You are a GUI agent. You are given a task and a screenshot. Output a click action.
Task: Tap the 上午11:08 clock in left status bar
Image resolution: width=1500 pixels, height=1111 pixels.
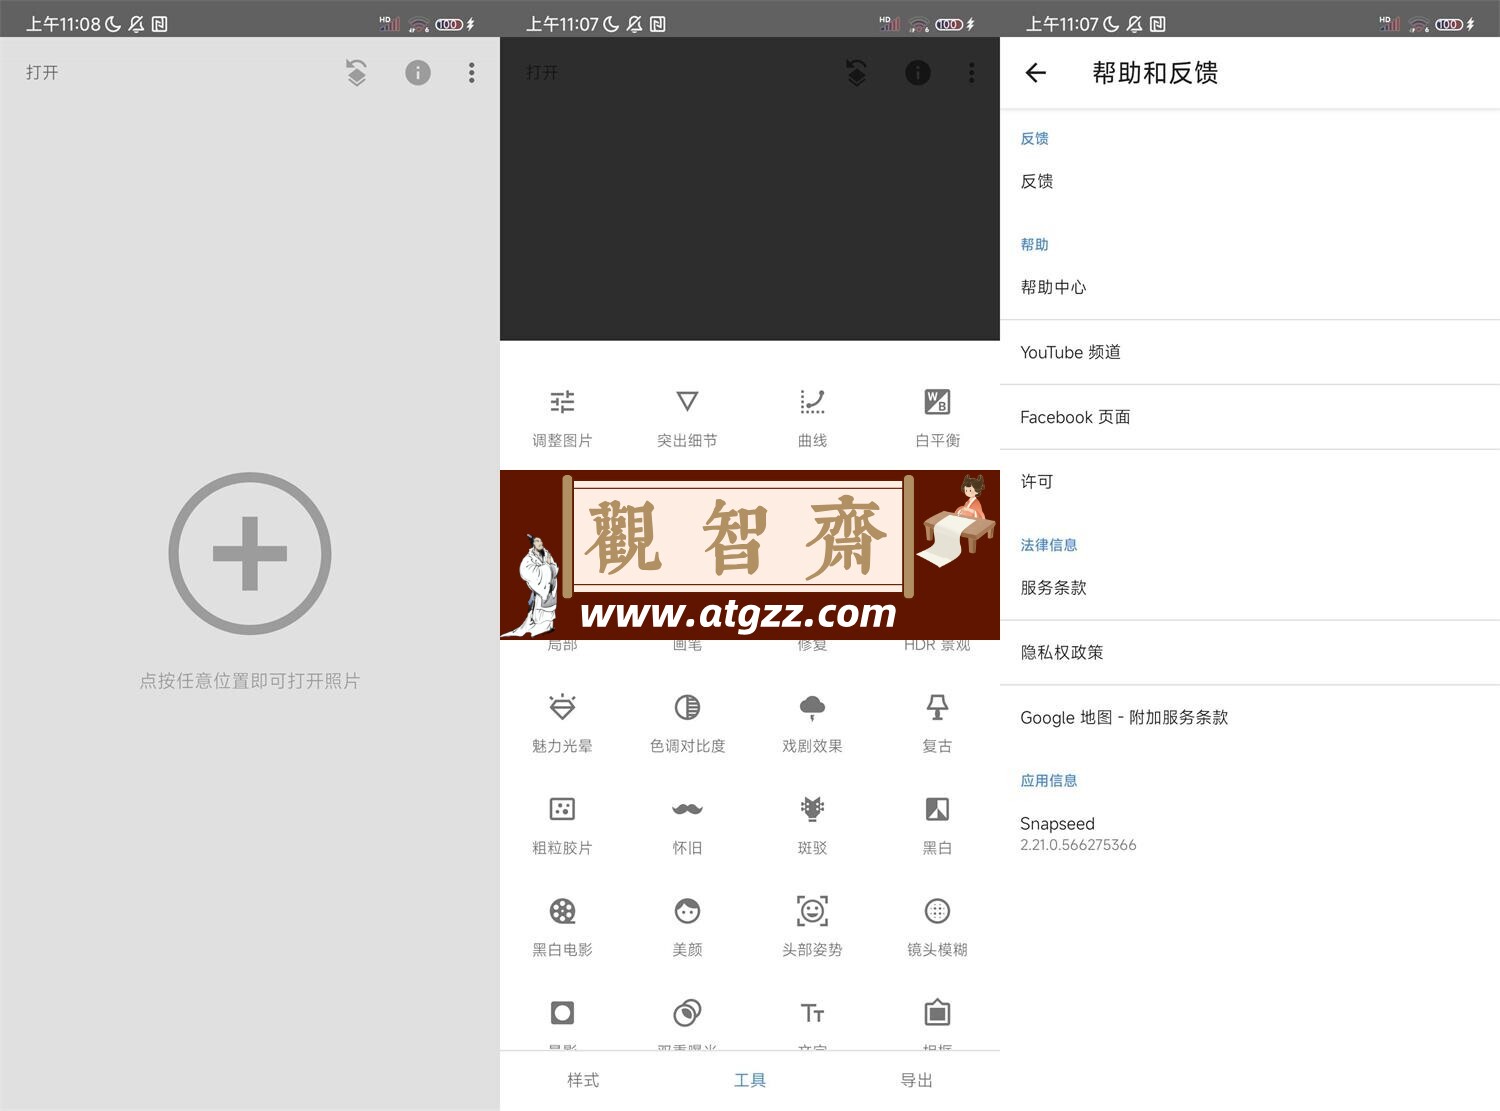63,24
